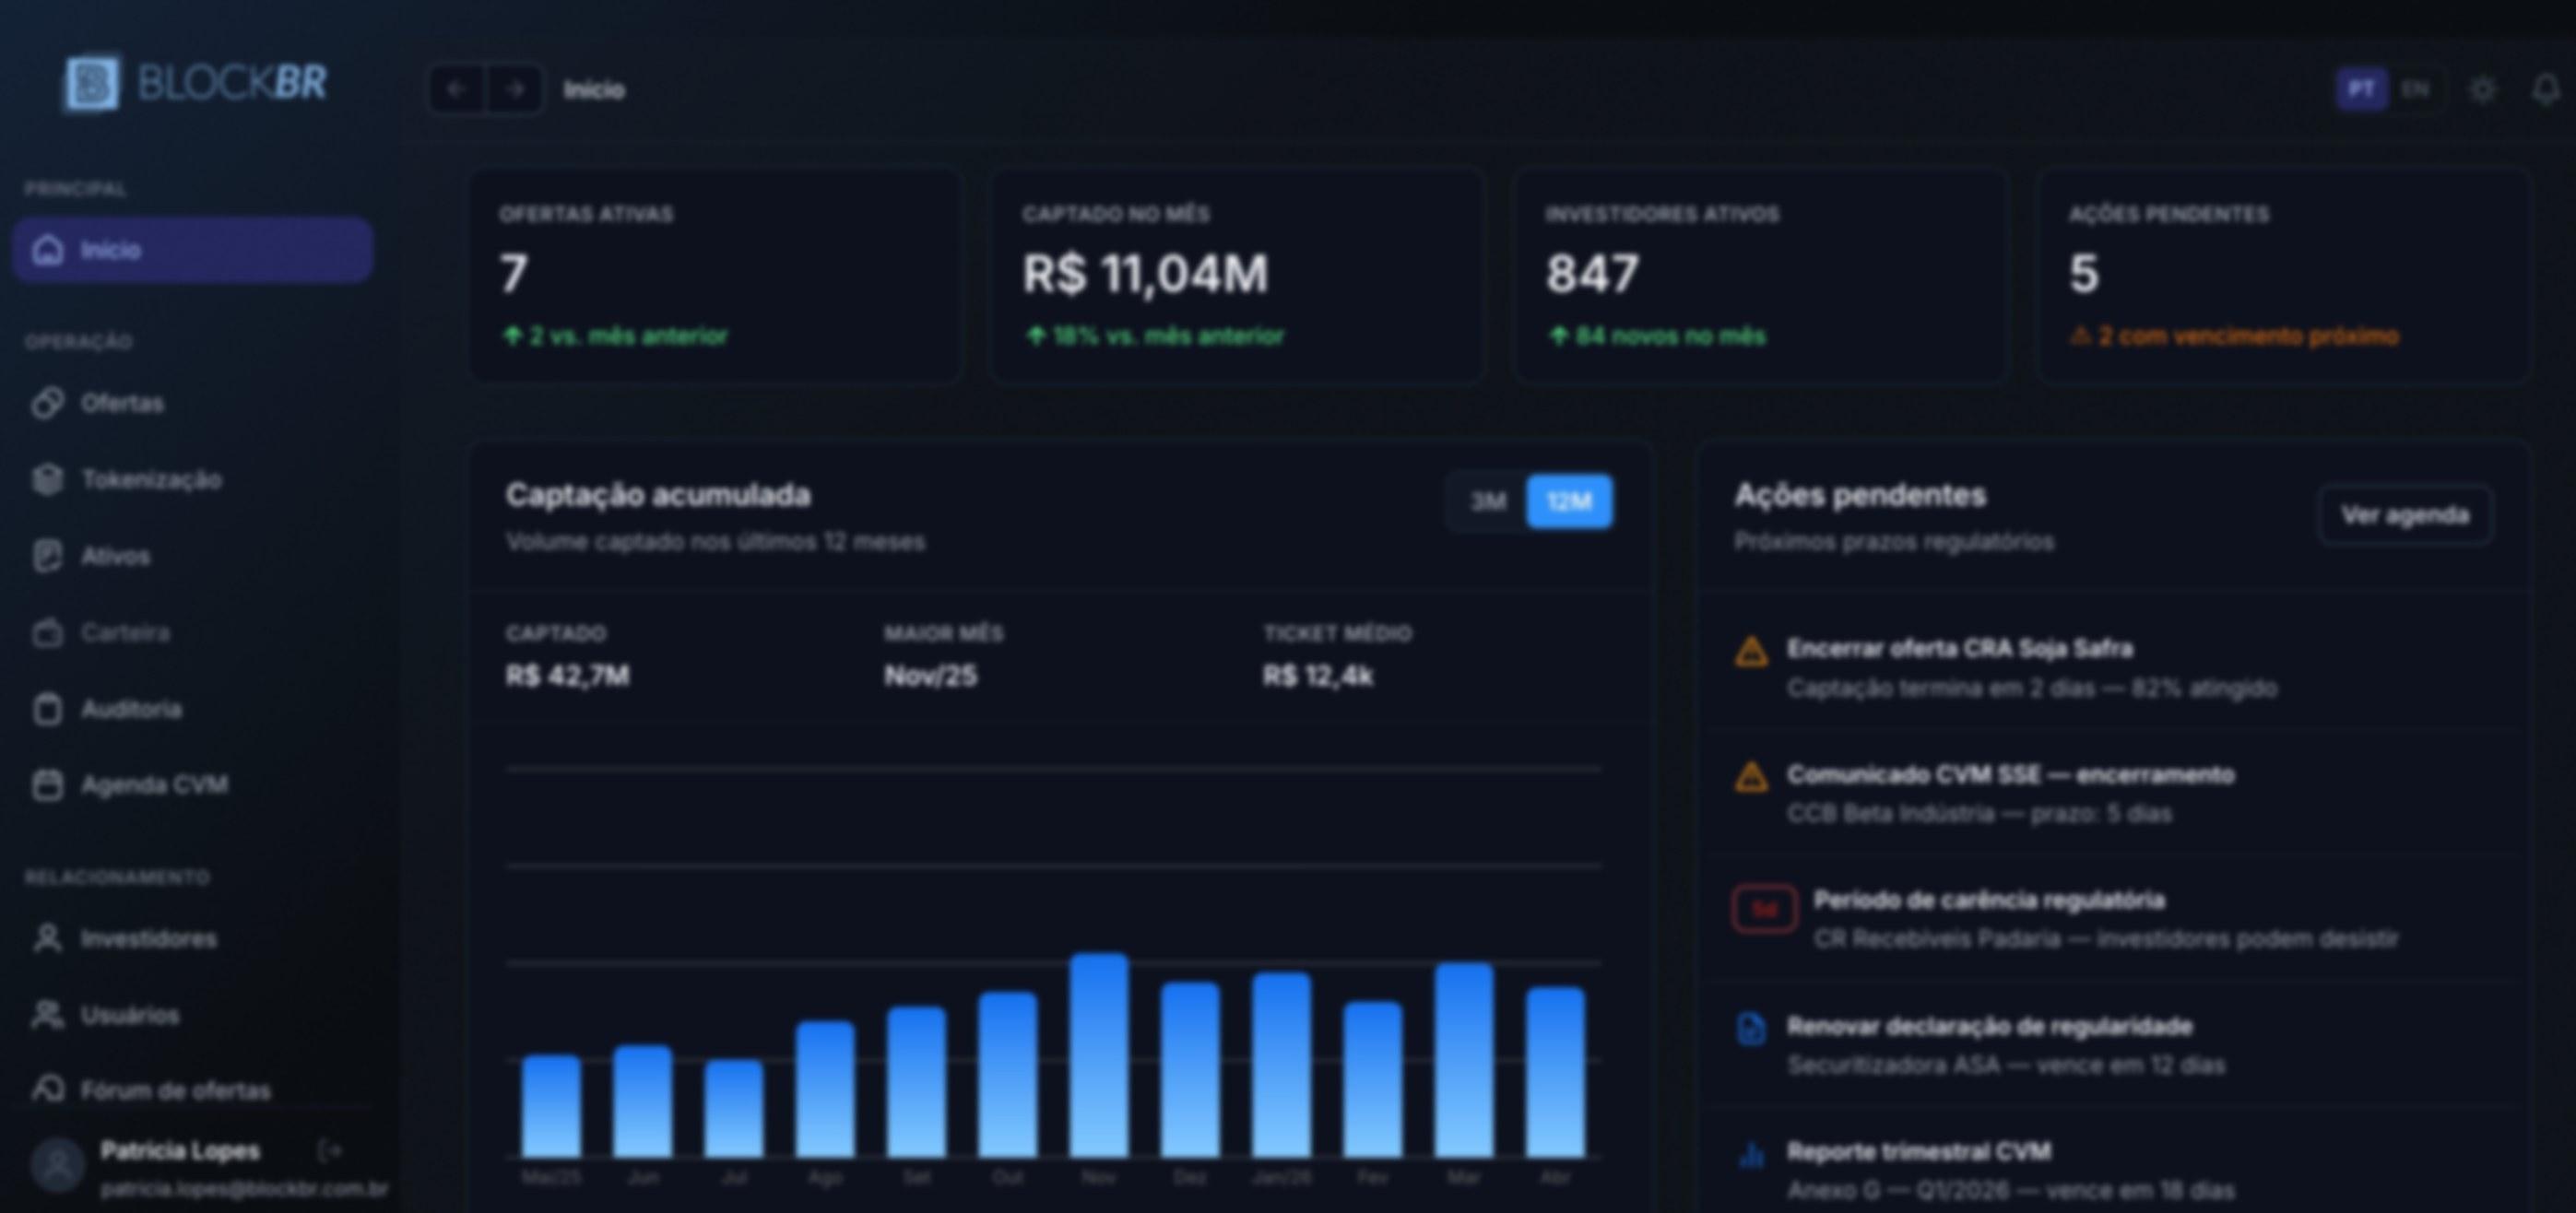2576x1213 pixels.
Task: Click the Ações Pendentes summary card
Action: coord(2284,276)
